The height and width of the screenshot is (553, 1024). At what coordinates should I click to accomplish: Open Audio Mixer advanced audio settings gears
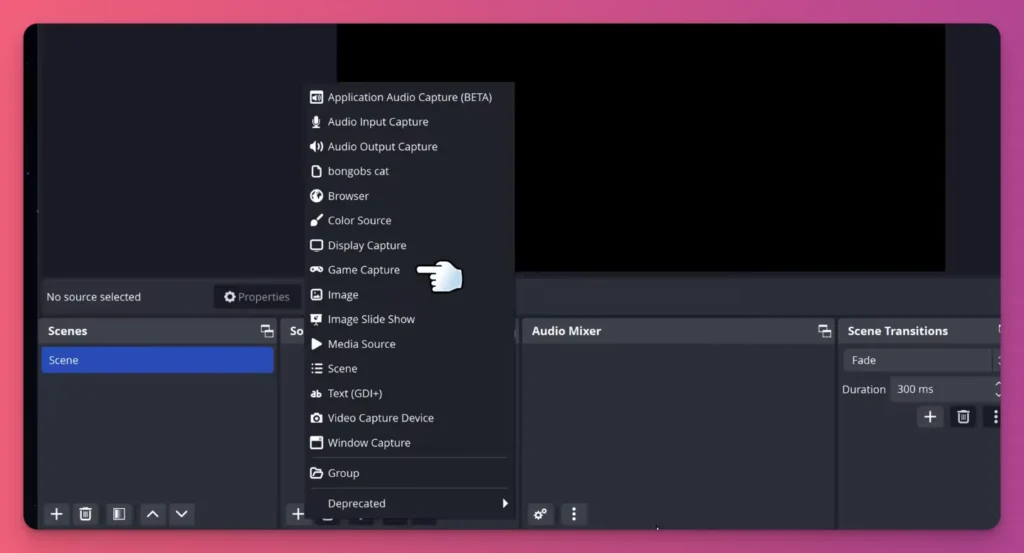click(540, 514)
